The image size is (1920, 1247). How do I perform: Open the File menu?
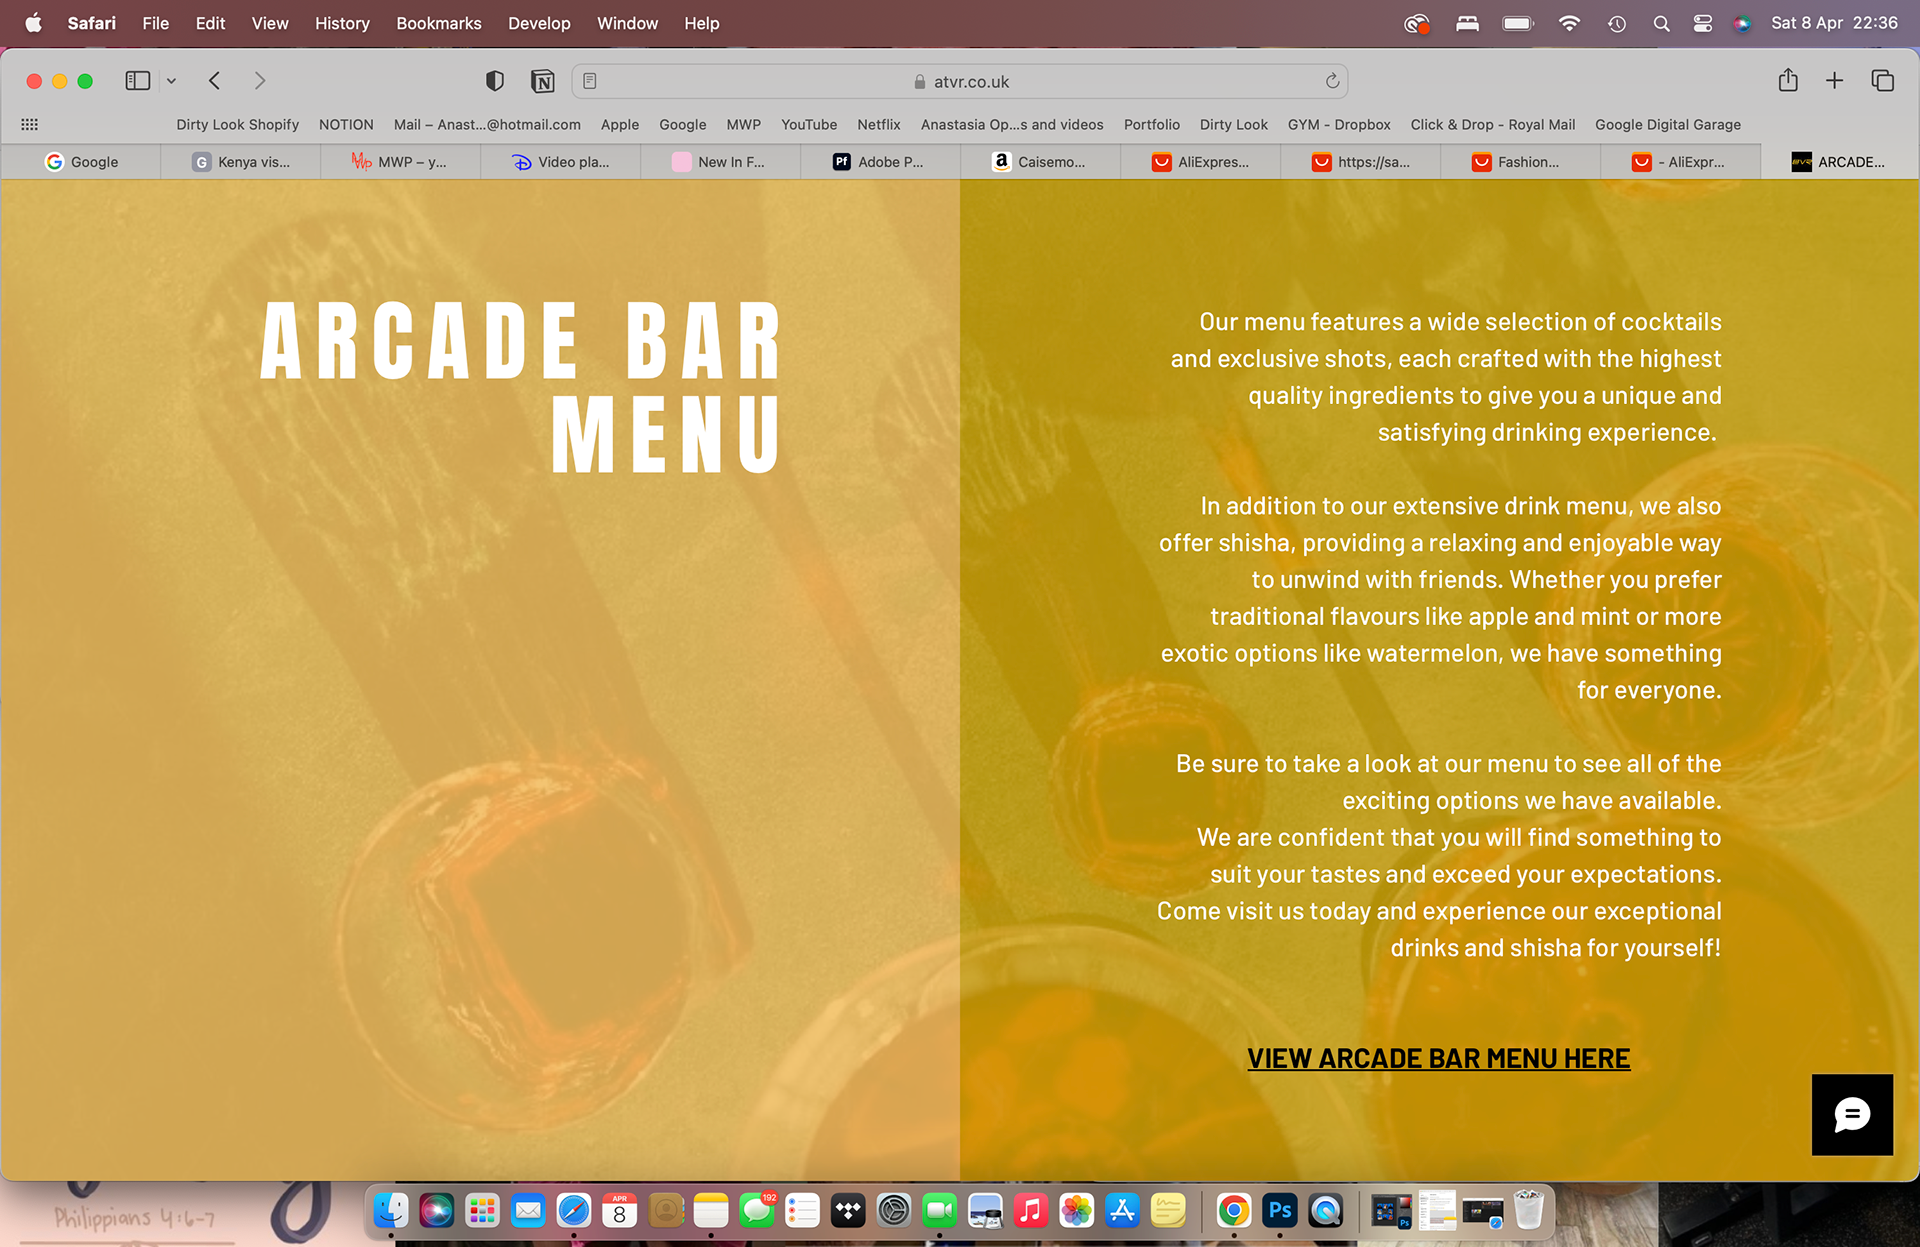pos(155,23)
